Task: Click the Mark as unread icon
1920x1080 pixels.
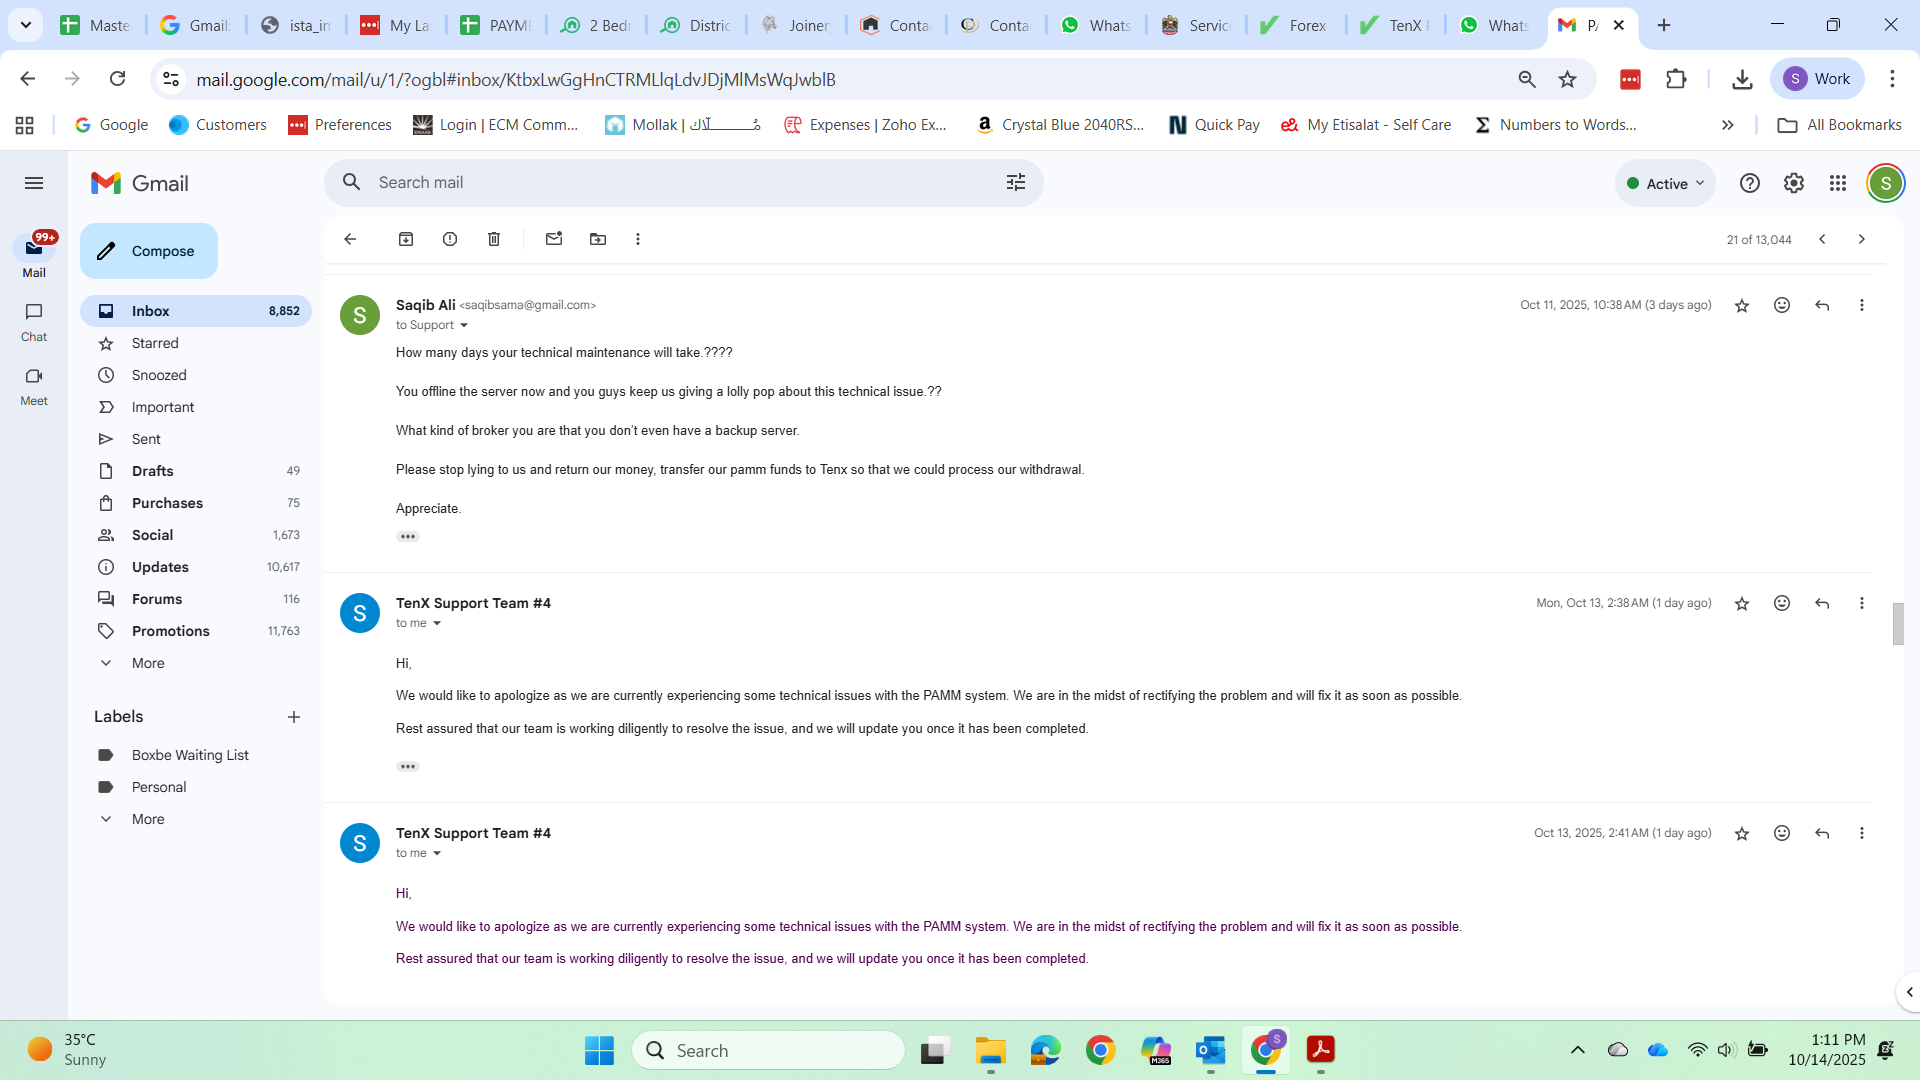Action: [554, 239]
